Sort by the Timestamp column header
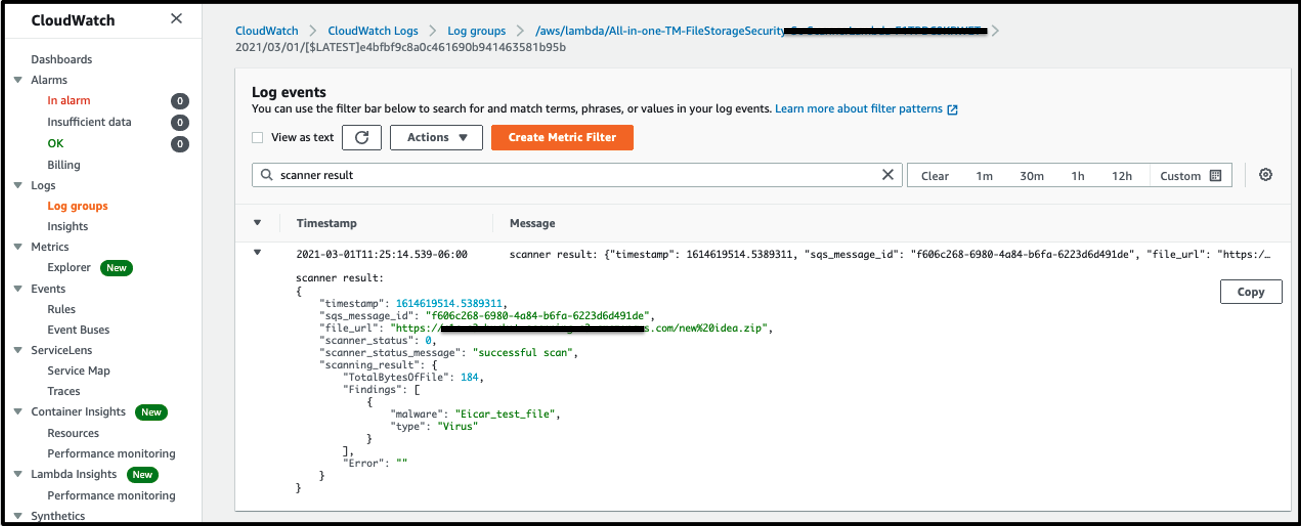The height and width of the screenshot is (526, 1301). [326, 223]
